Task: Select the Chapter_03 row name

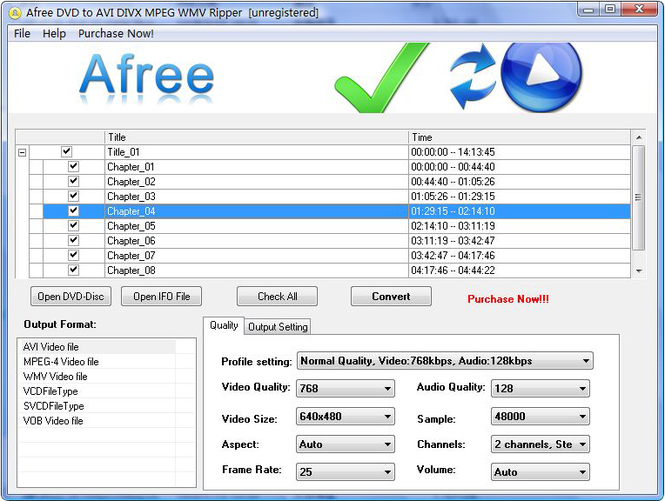Action: click(131, 196)
